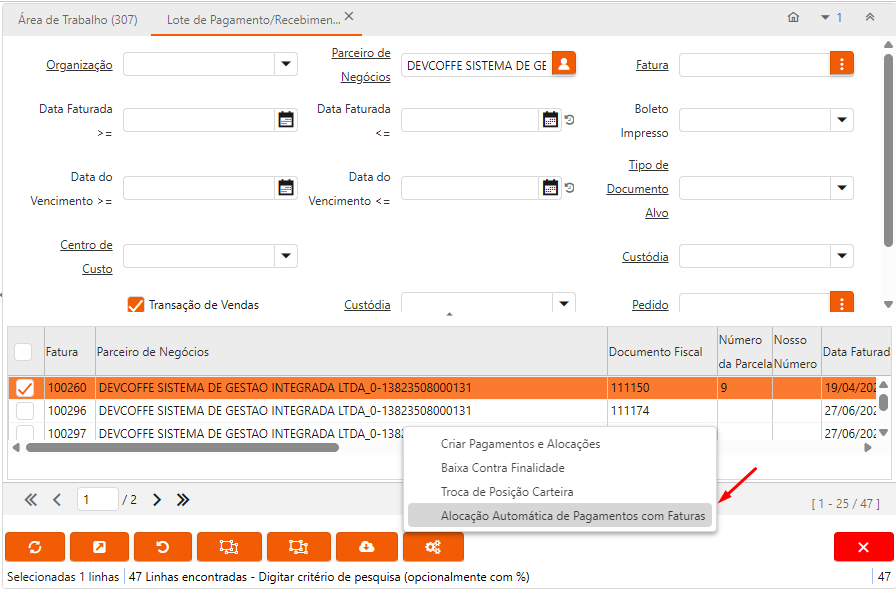Open the Boleto Impresso dropdown
The width and height of the screenshot is (896, 589).
tap(841, 120)
